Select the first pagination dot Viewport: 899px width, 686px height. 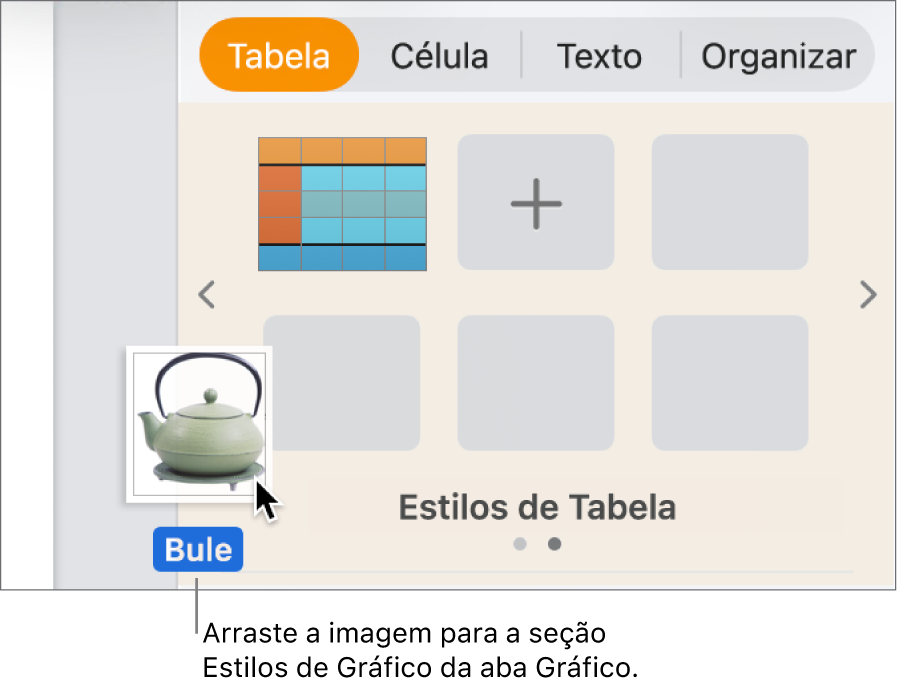[520, 544]
